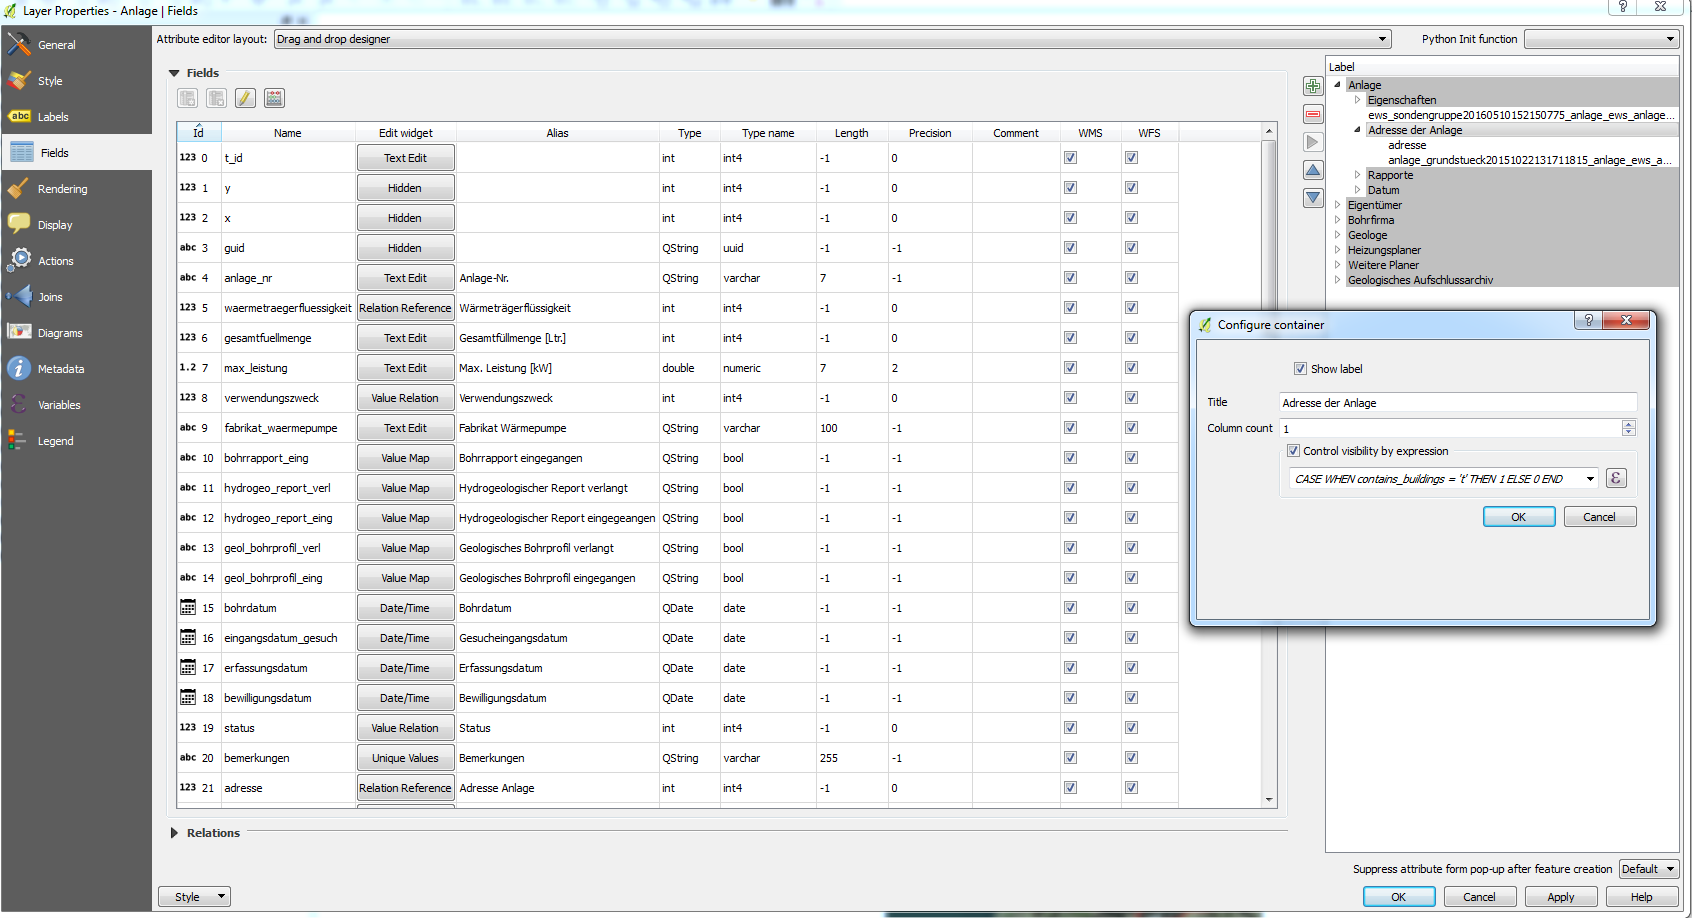Toggle WFS checkbox for t_id row
The image size is (1692, 918).
(1131, 158)
